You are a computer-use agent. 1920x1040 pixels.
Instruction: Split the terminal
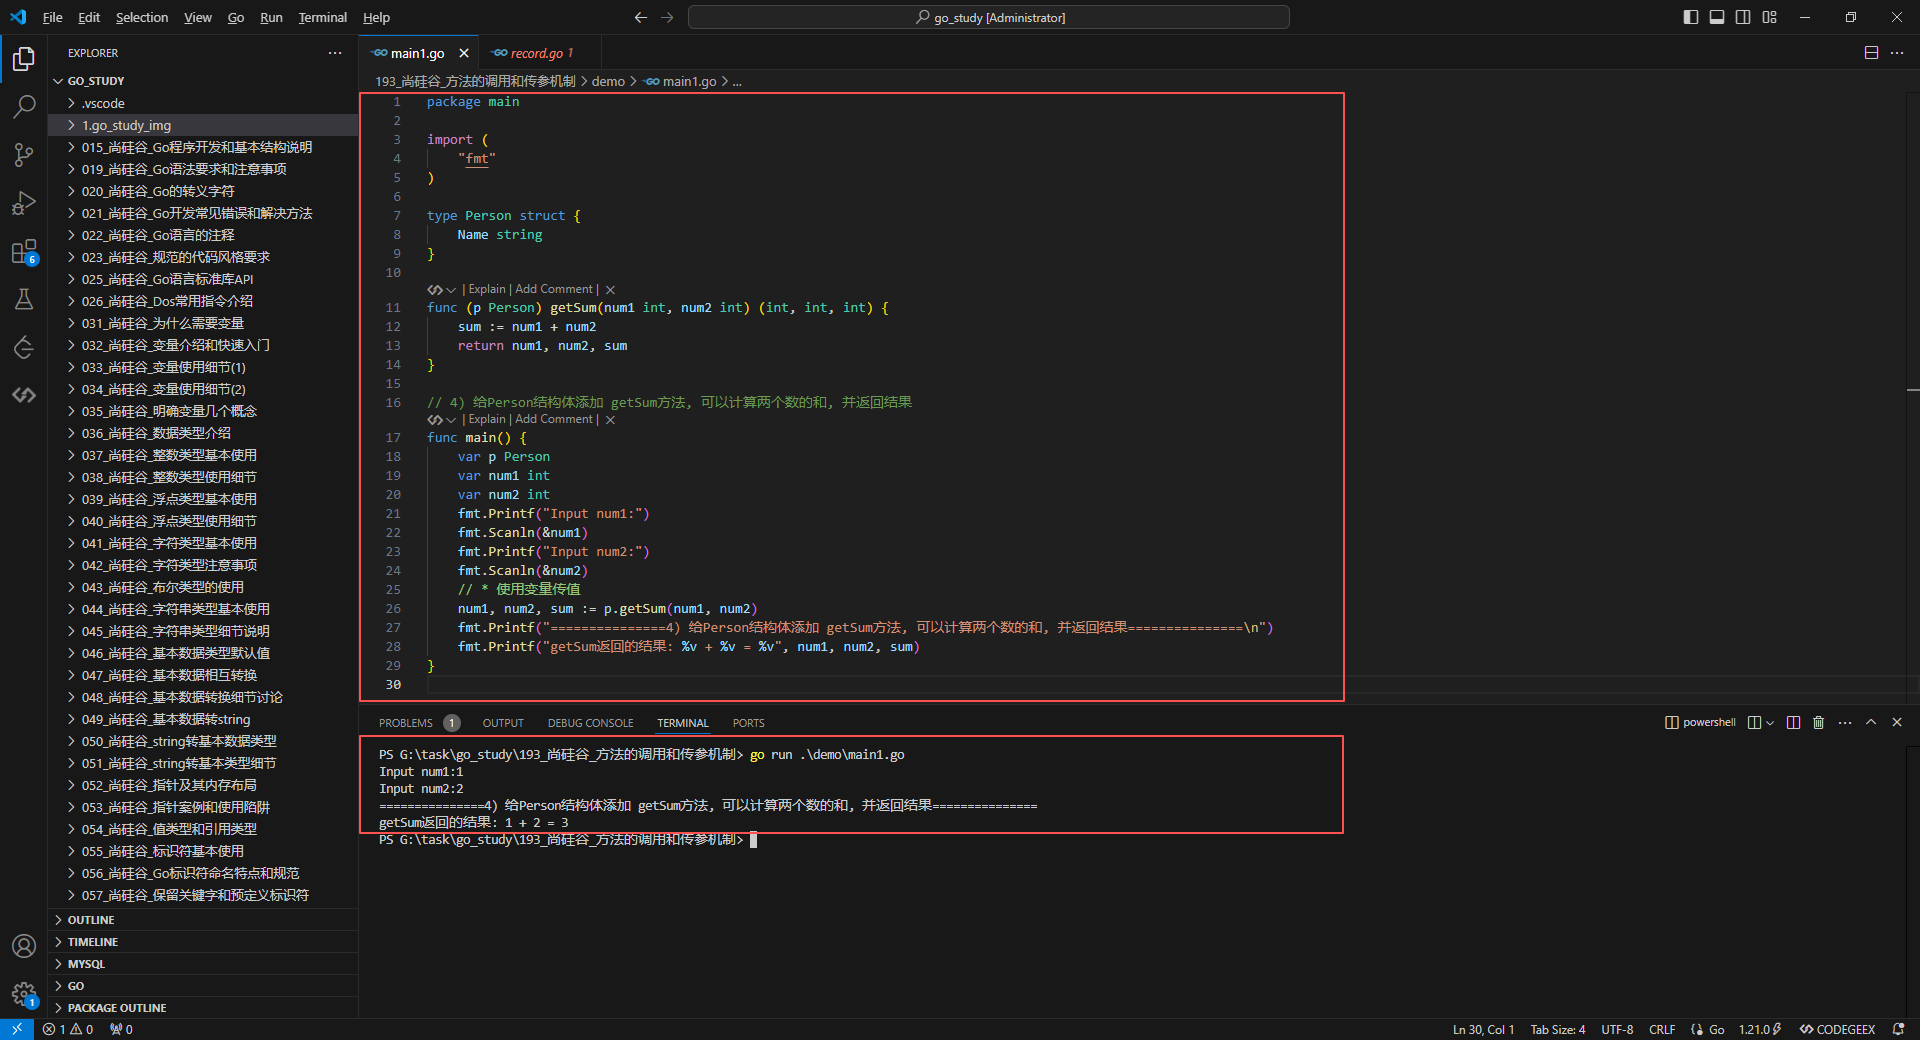click(1793, 722)
